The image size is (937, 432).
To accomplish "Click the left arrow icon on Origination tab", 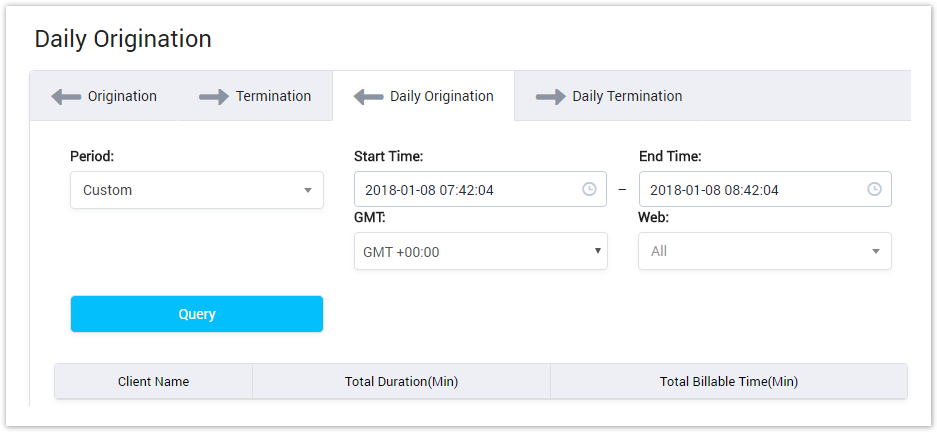I will pos(66,97).
